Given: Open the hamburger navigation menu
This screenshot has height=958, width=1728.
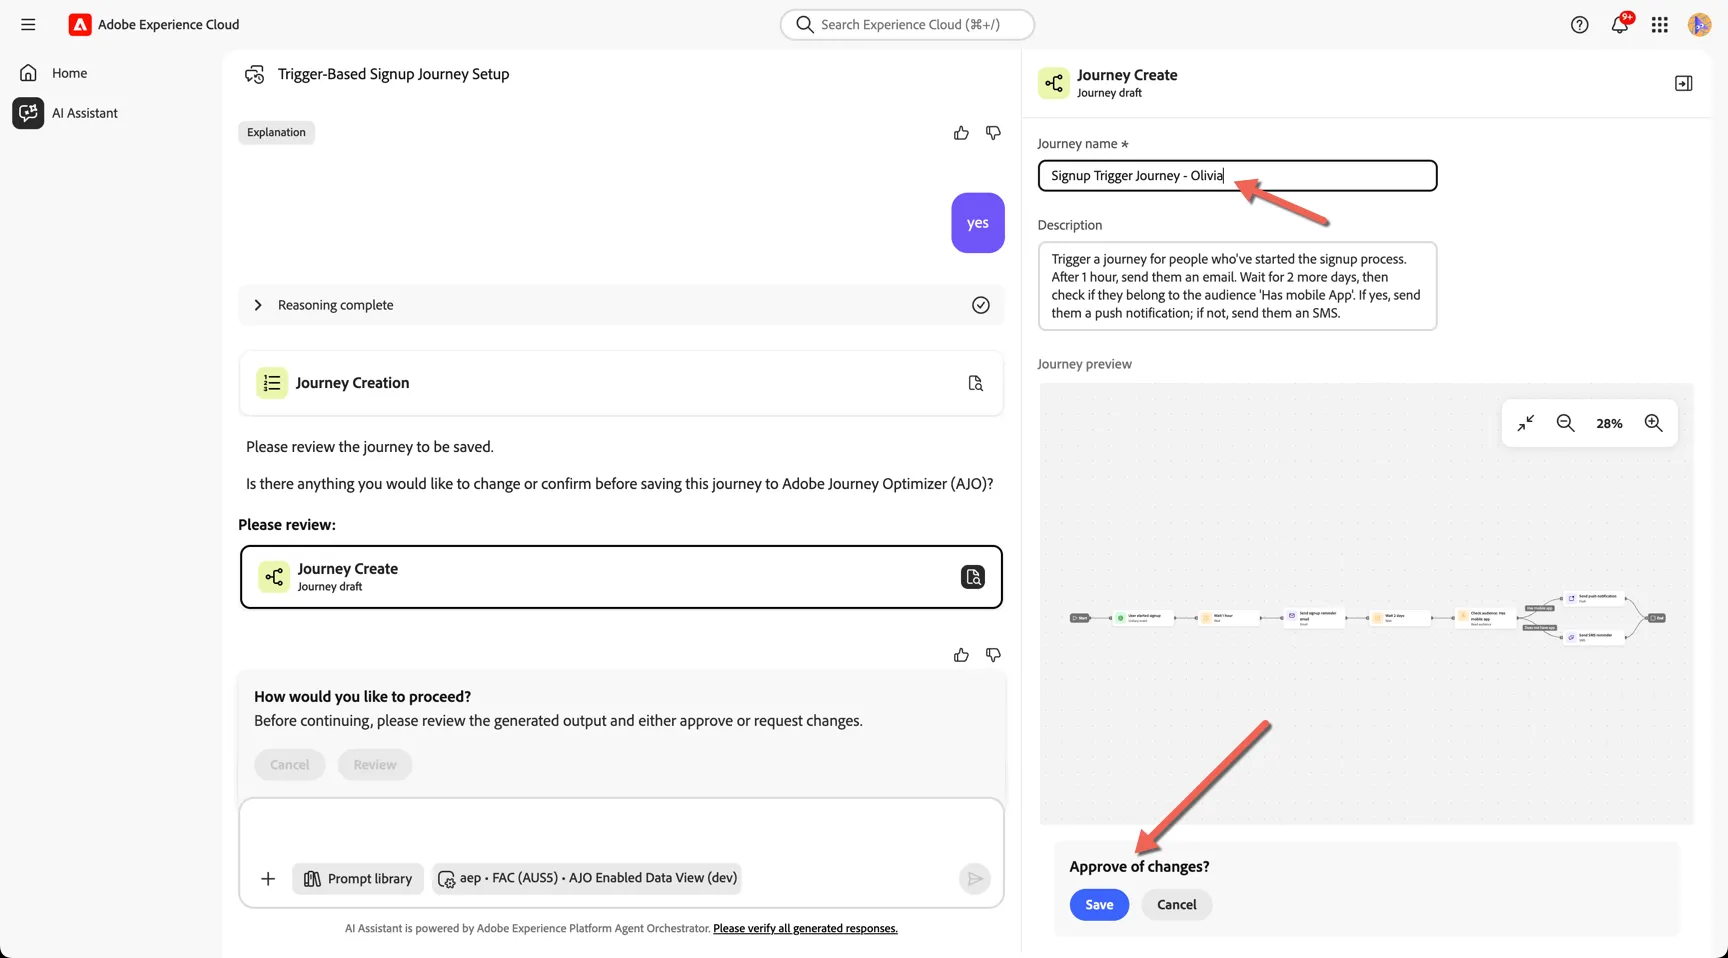Looking at the screenshot, I should (x=28, y=24).
